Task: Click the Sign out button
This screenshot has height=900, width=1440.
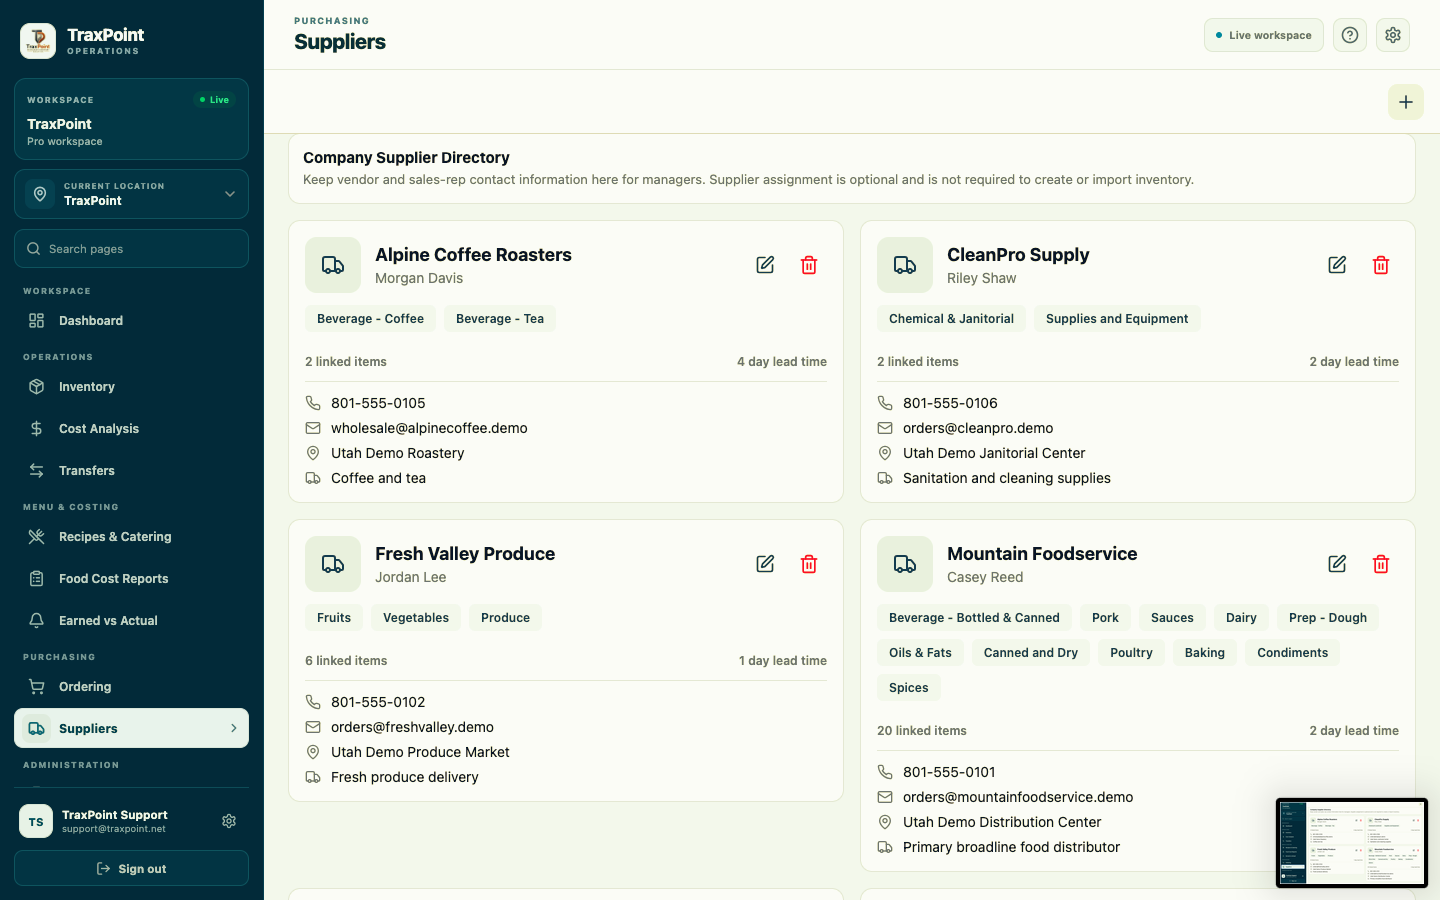Action: 131,868
